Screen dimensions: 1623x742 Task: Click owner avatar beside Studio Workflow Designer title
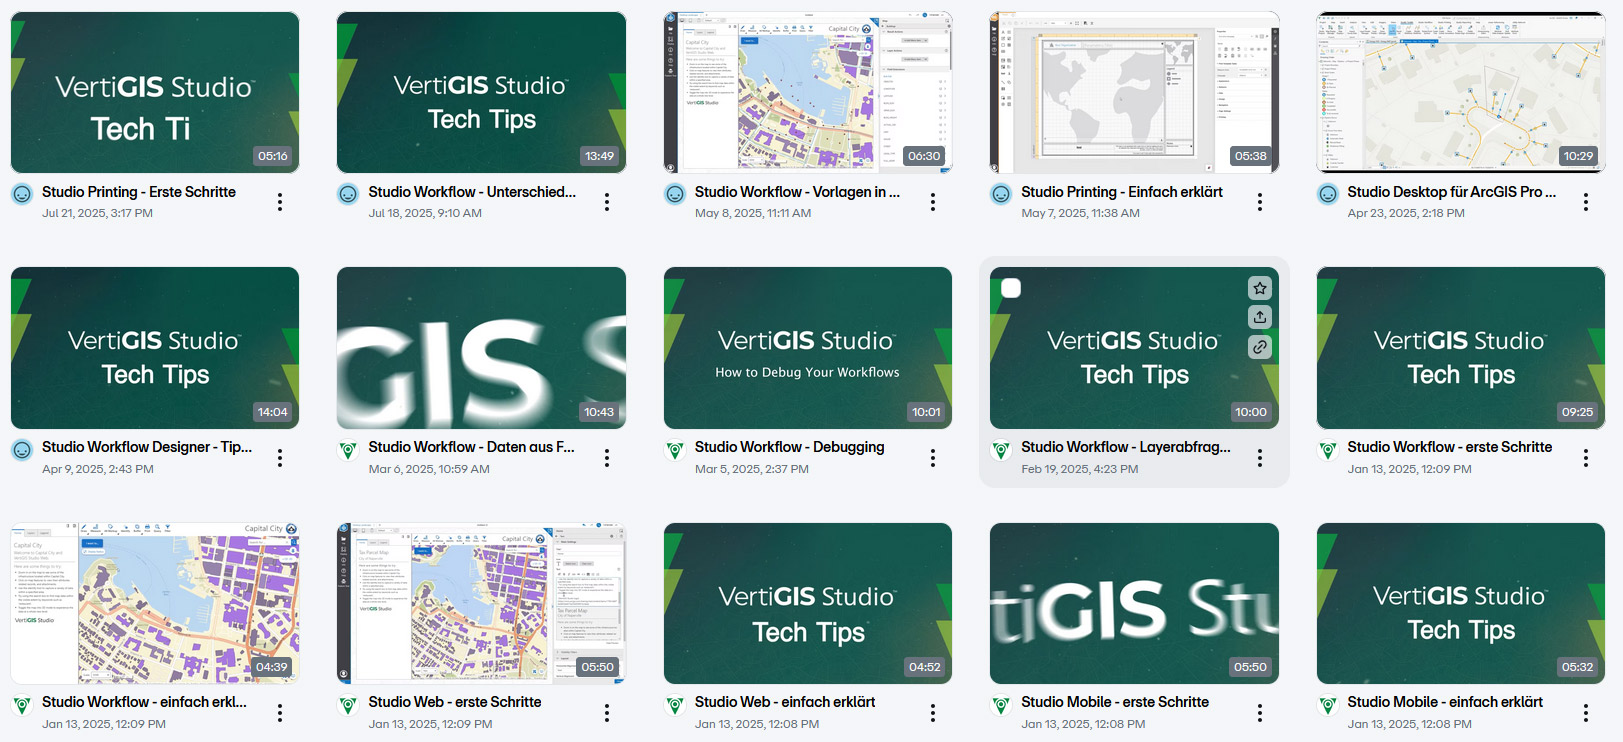click(x=22, y=450)
